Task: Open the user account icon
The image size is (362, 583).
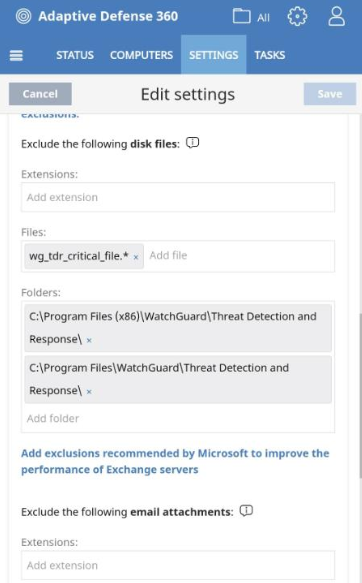Action: 336,17
